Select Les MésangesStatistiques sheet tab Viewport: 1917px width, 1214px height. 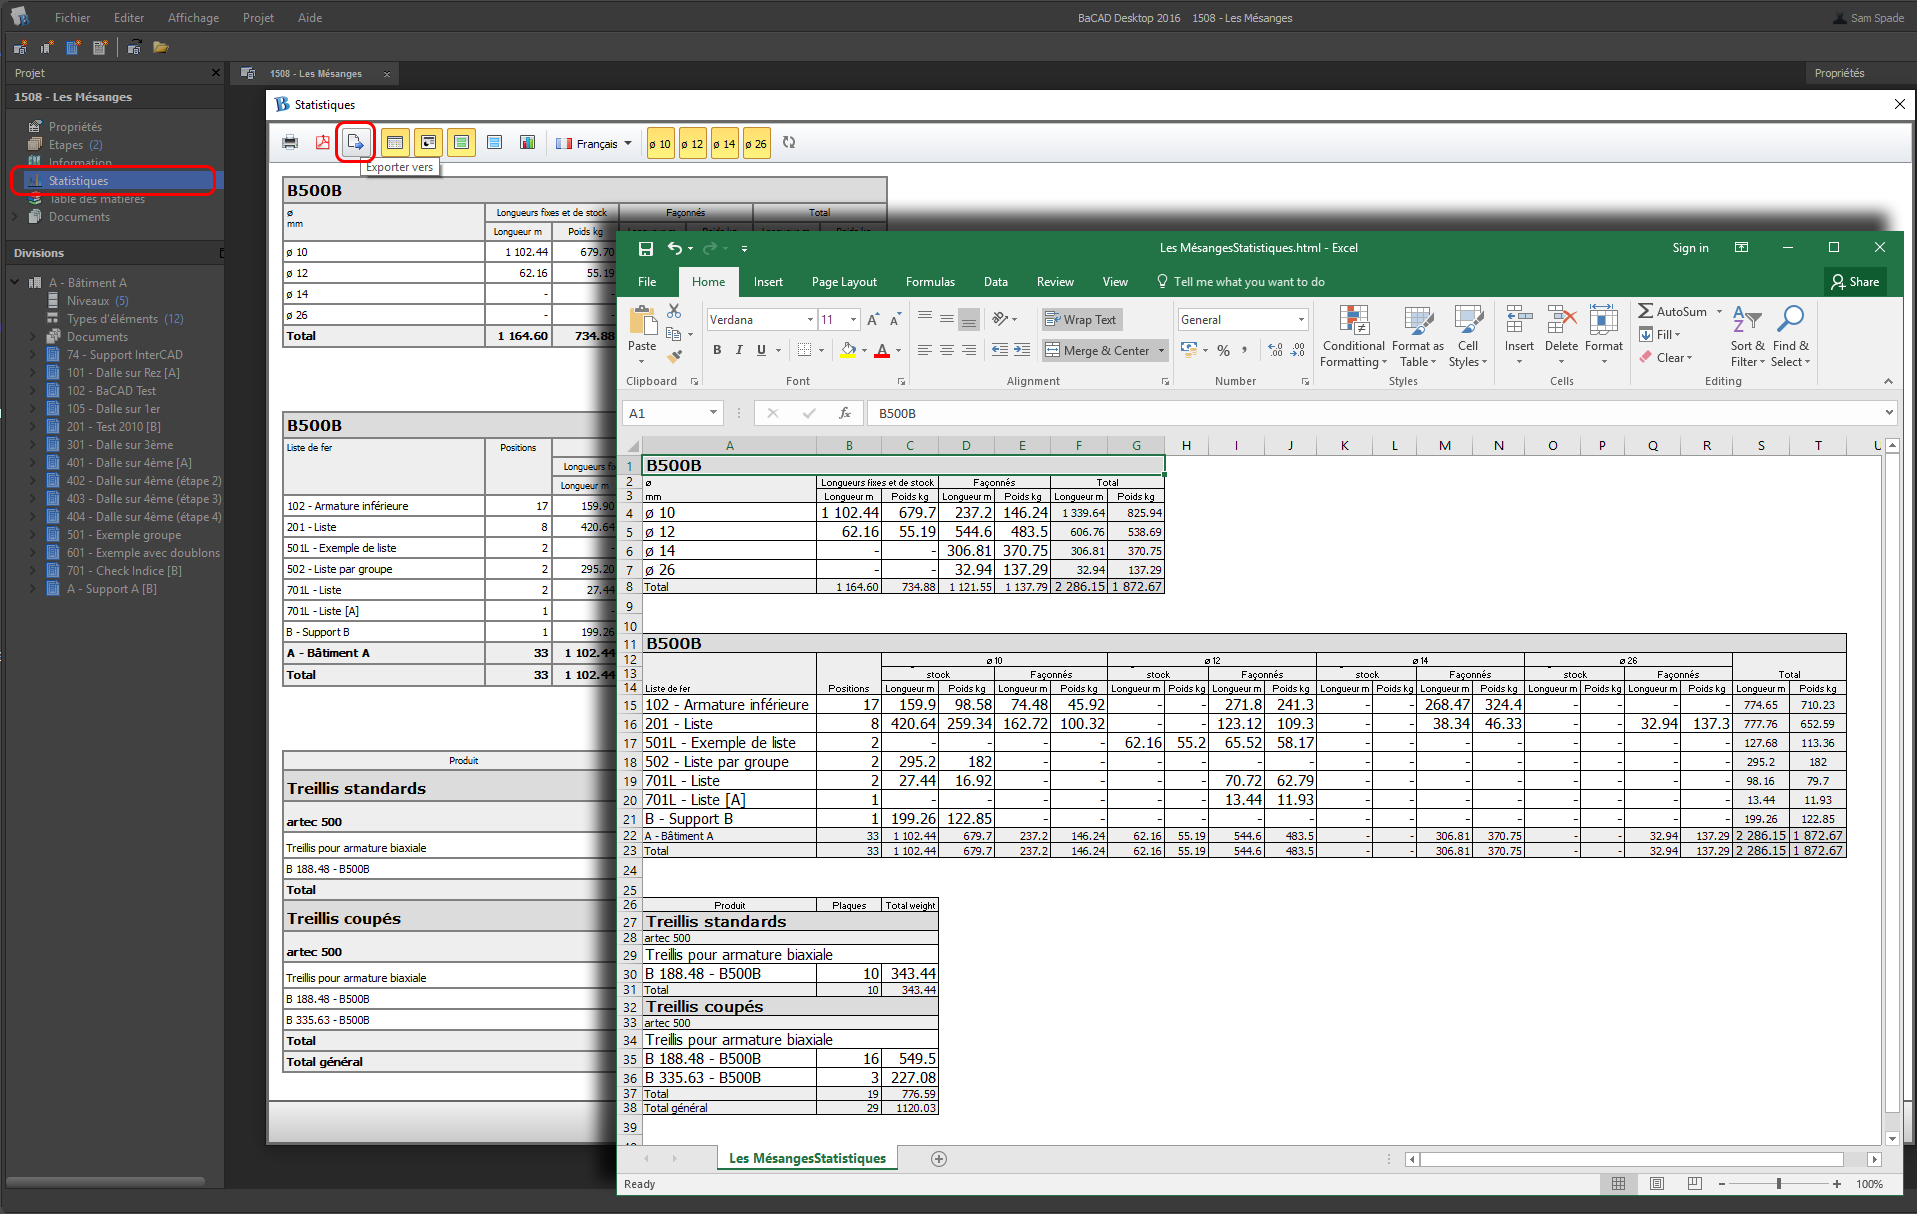[x=807, y=1158]
